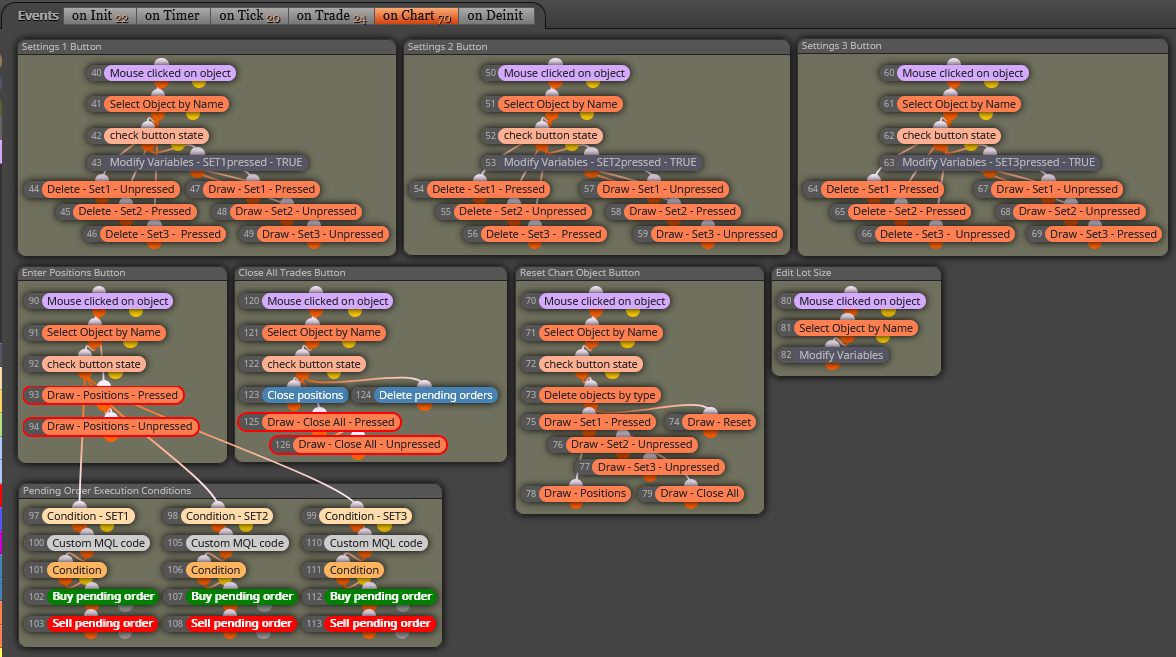Switch to the on Init tab

100,16
